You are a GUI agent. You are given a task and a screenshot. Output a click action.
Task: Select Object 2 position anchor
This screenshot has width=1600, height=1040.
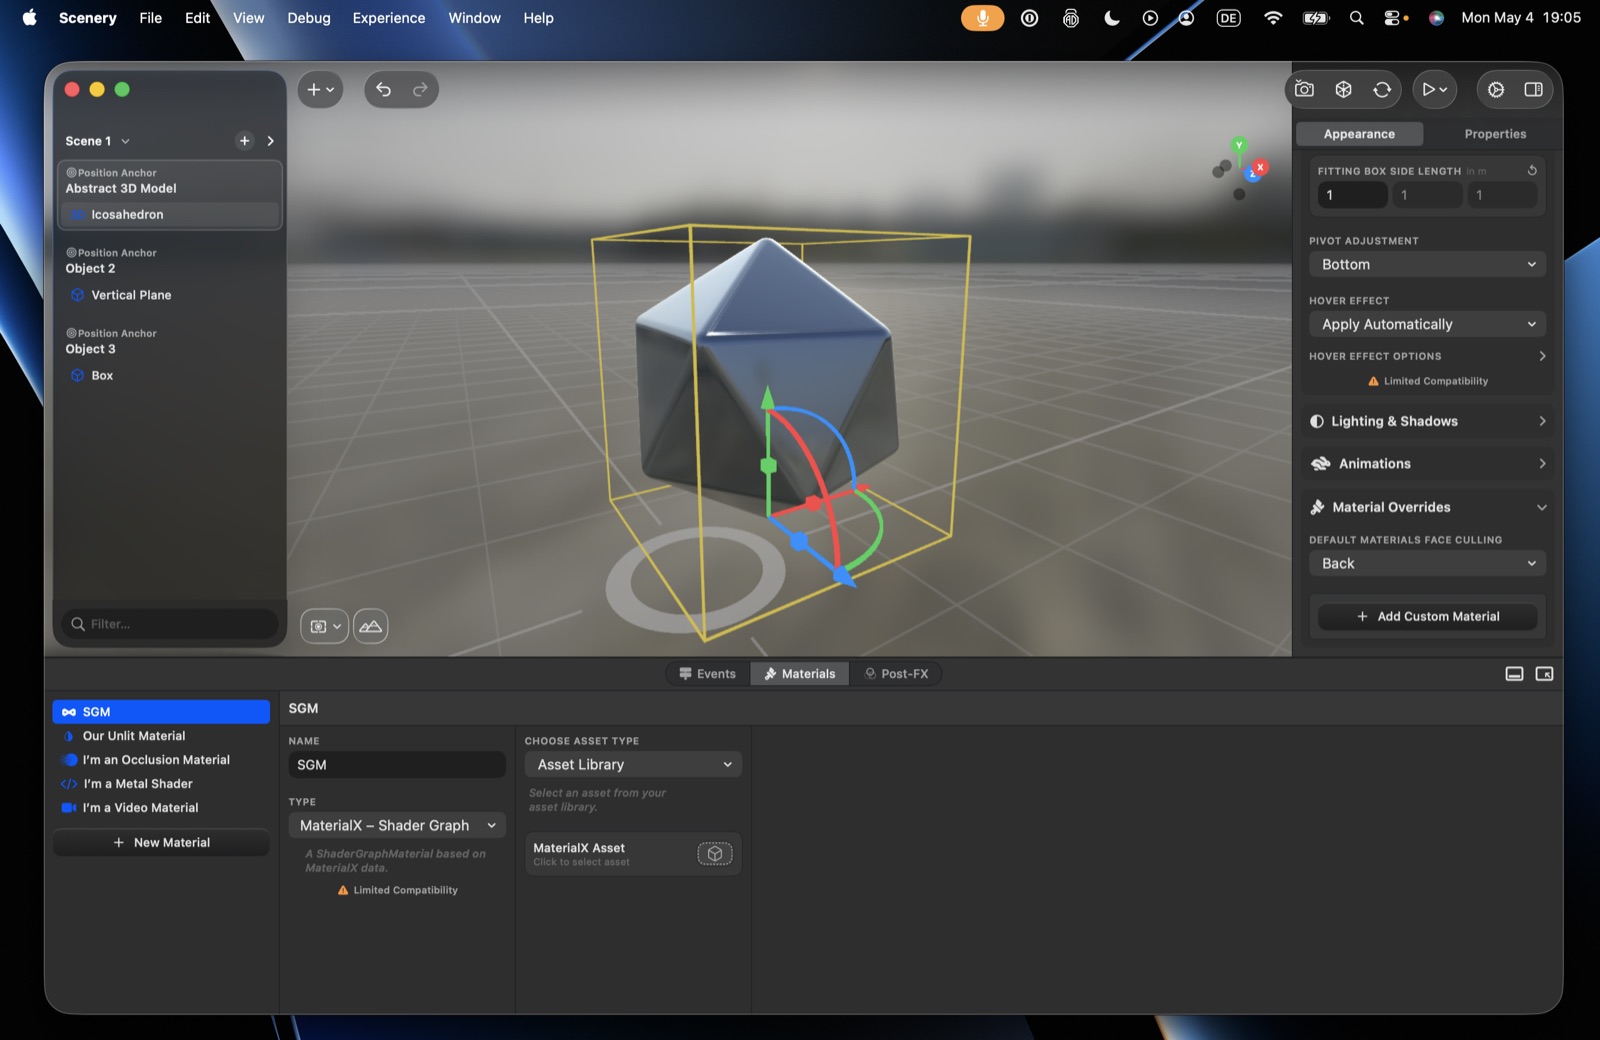tap(90, 268)
